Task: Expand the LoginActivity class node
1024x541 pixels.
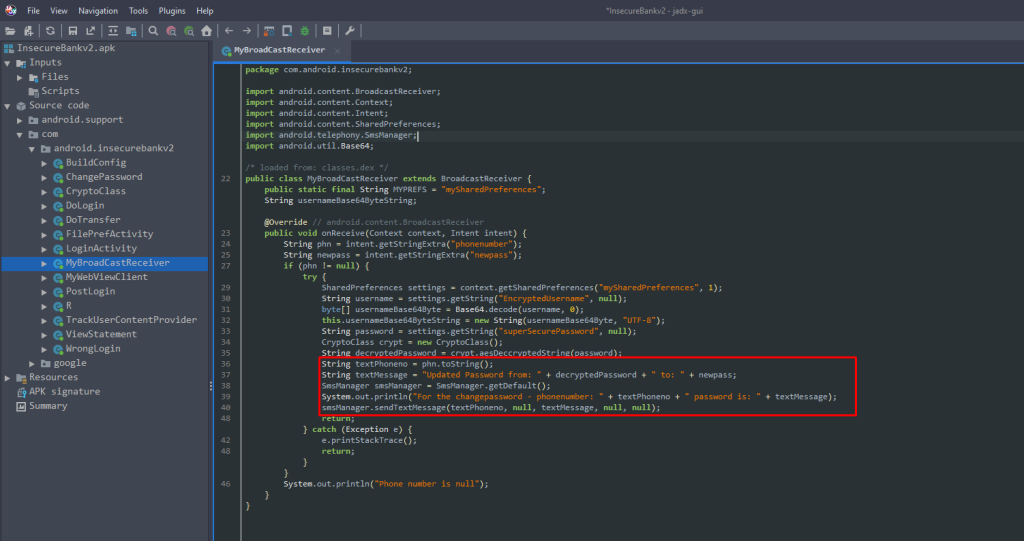Action: click(x=44, y=249)
